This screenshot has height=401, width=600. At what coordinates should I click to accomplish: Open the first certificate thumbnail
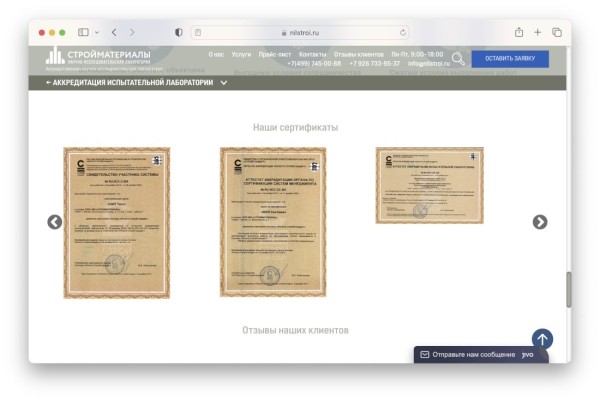[x=117, y=222]
